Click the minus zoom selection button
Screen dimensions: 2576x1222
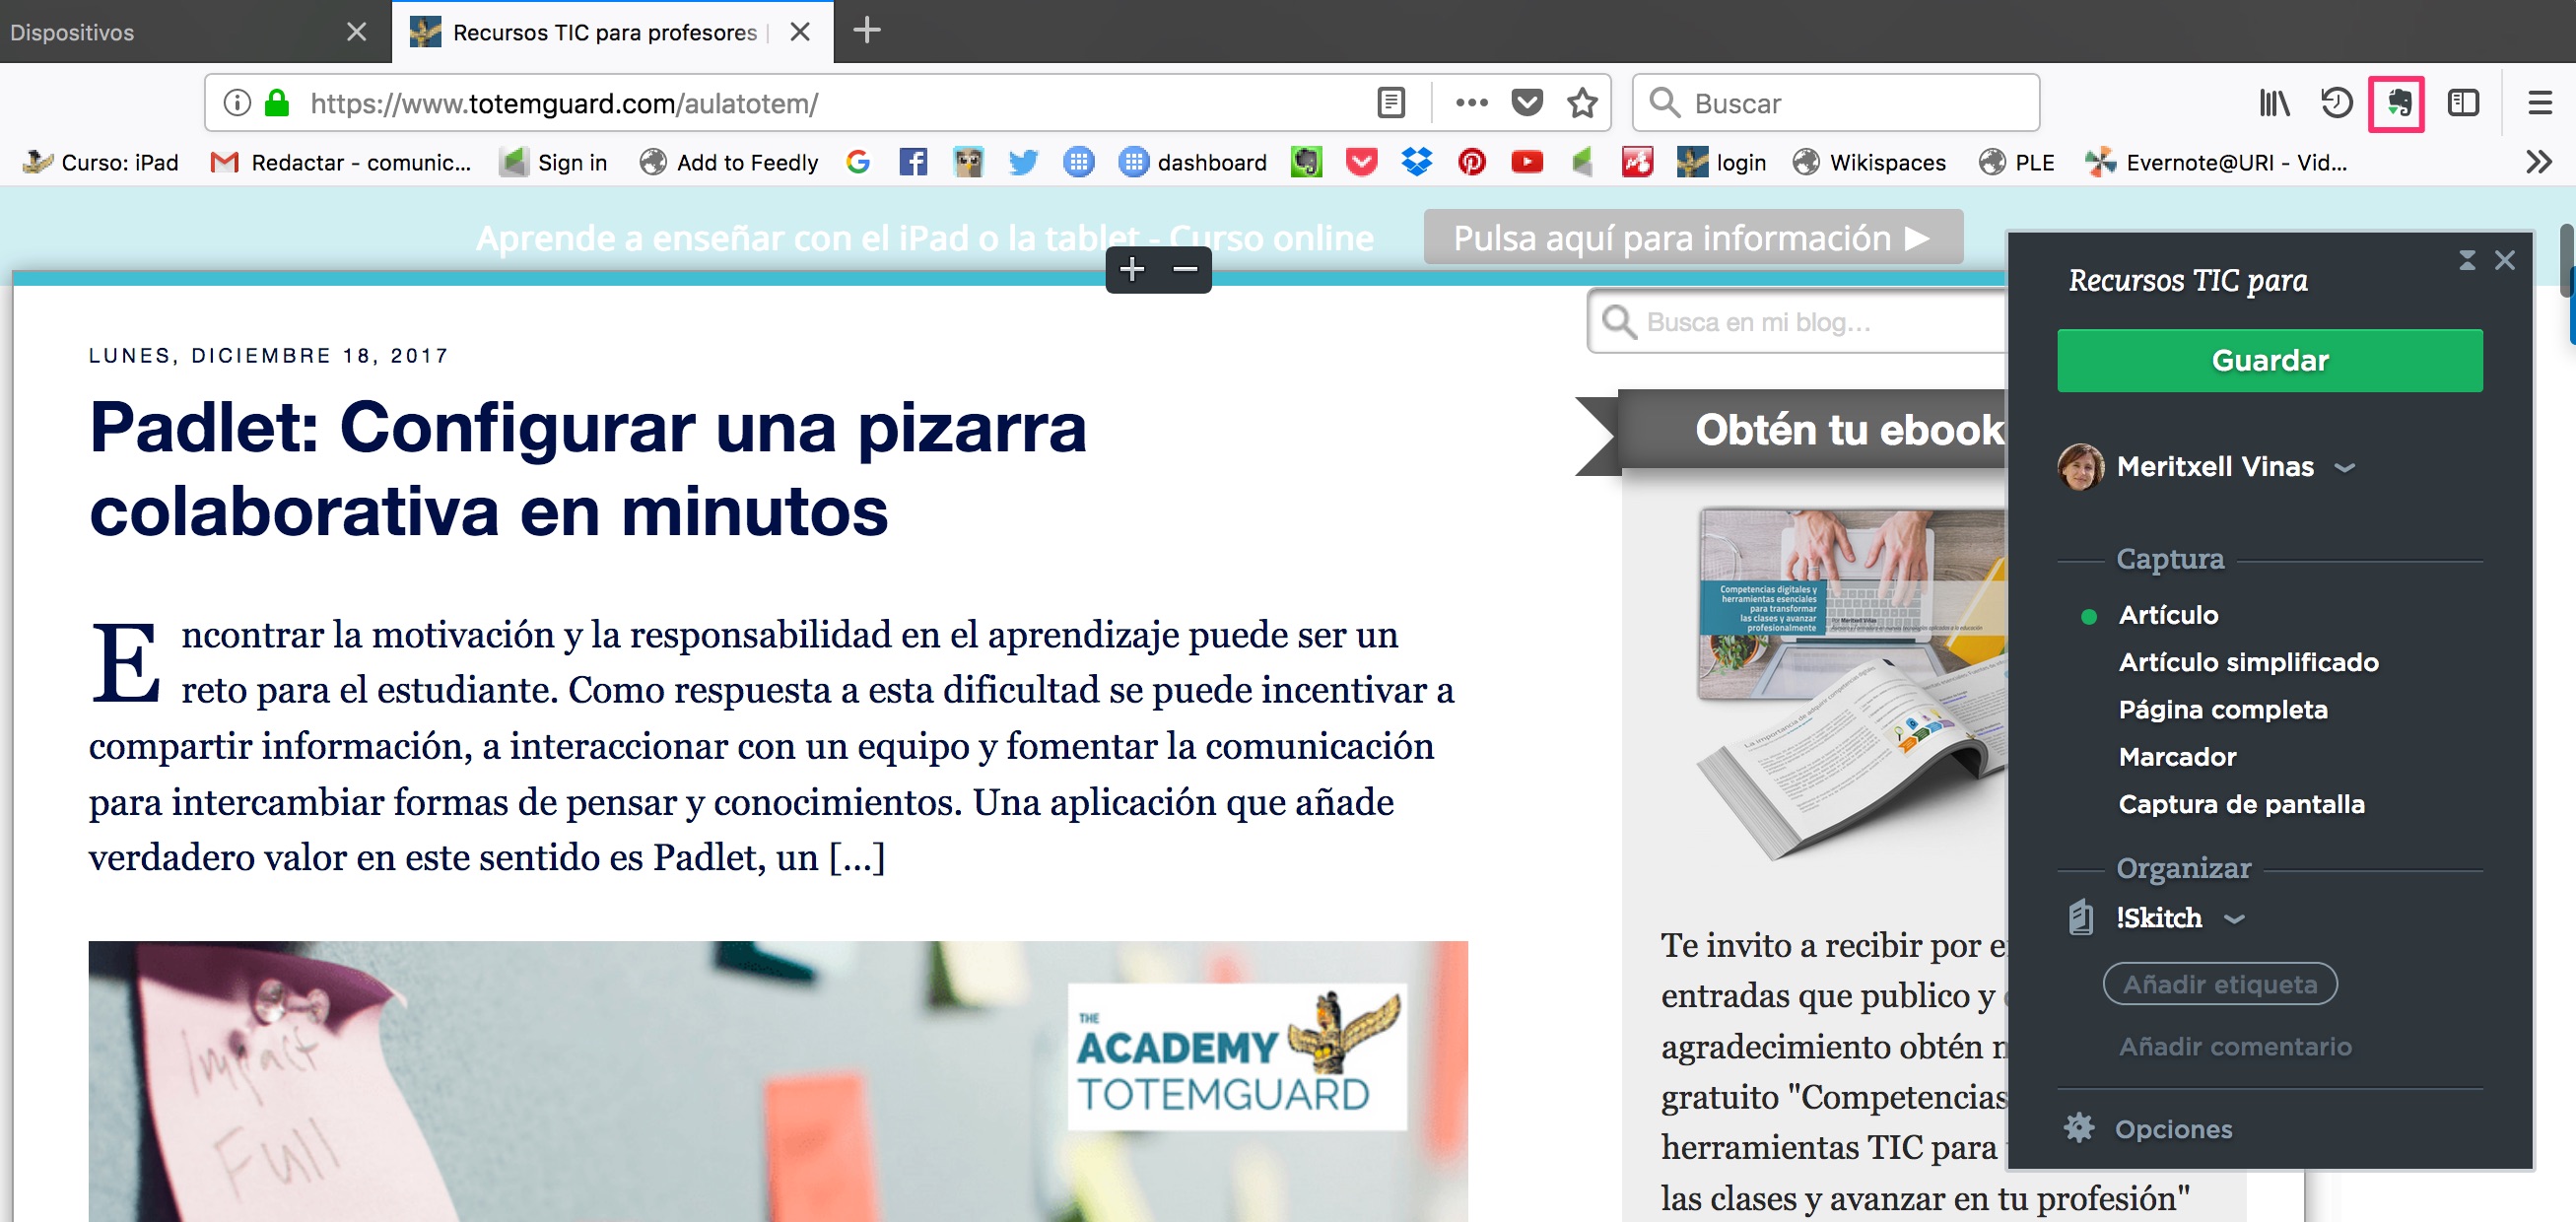(1185, 269)
